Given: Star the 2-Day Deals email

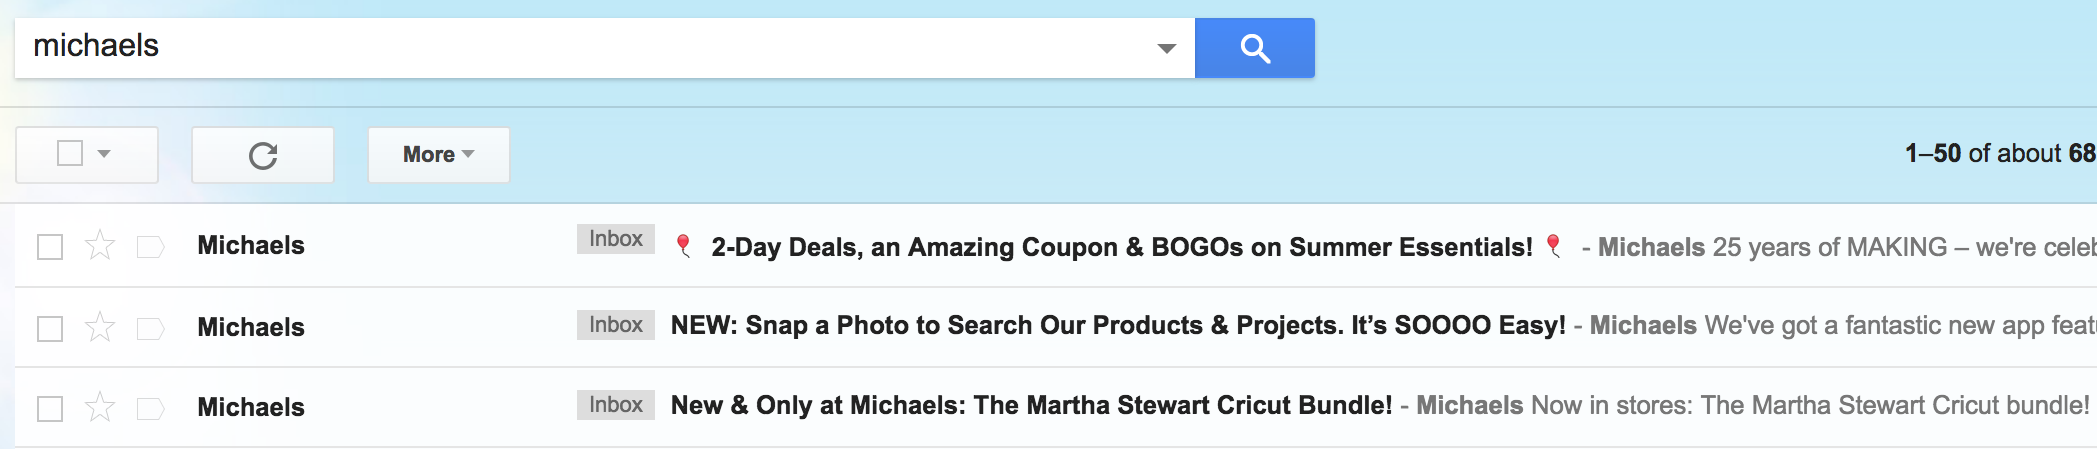Looking at the screenshot, I should 100,245.
